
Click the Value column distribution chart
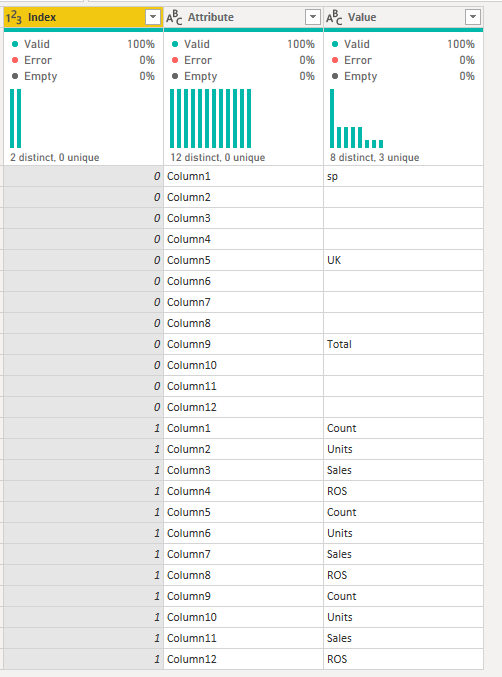(x=357, y=118)
